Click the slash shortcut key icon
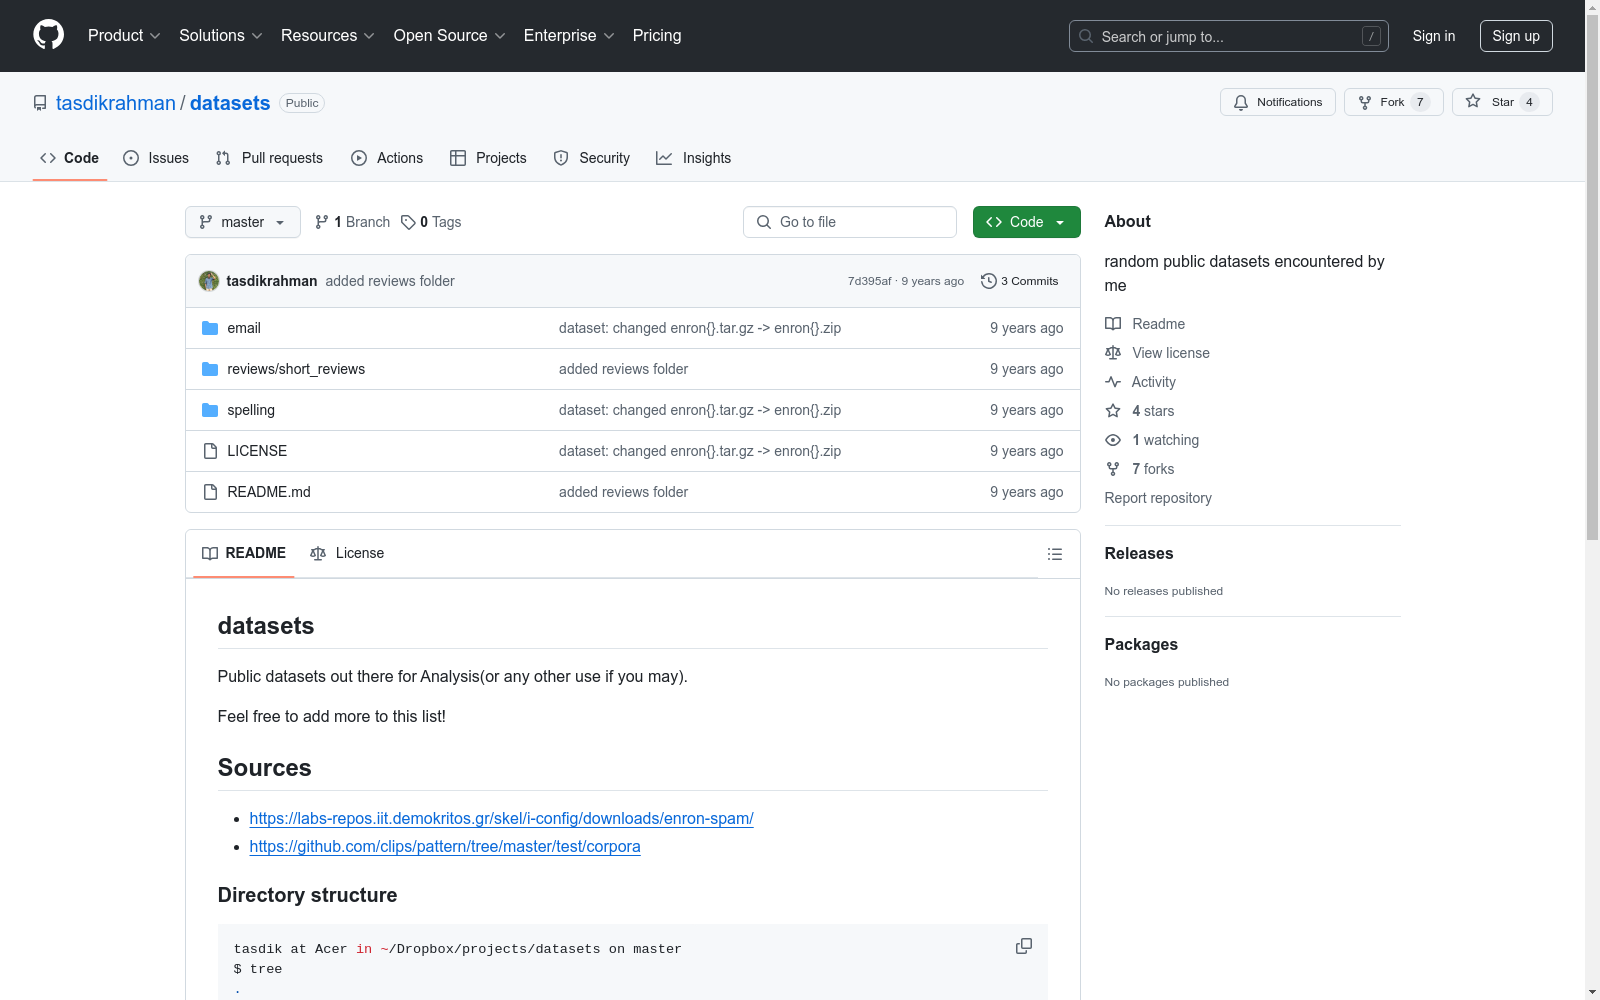 point(1371,36)
